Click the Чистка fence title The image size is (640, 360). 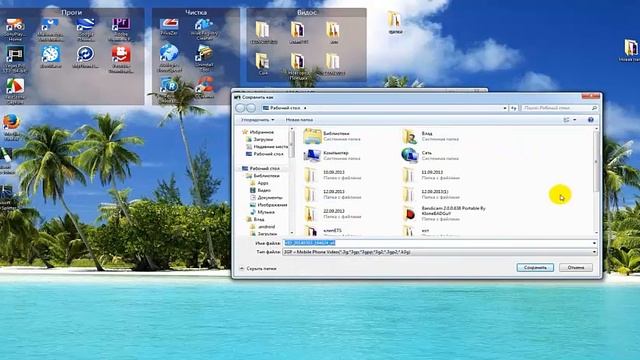(196, 12)
